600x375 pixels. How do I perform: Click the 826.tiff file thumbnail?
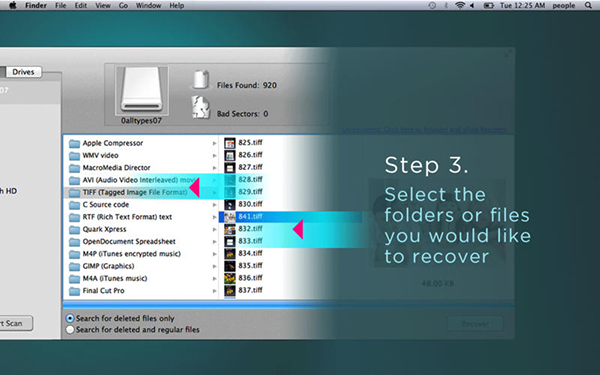click(230, 155)
